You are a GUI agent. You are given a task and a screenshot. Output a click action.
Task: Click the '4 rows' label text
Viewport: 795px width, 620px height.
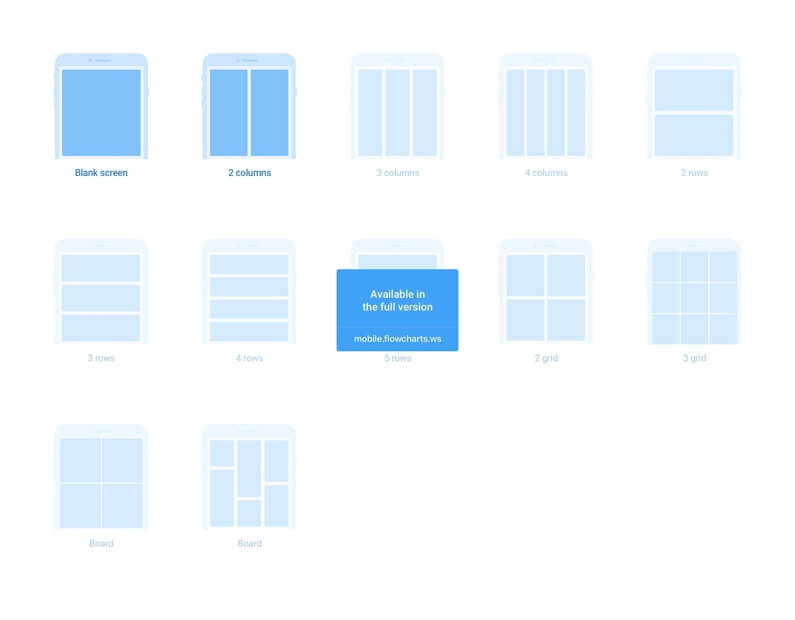249,358
